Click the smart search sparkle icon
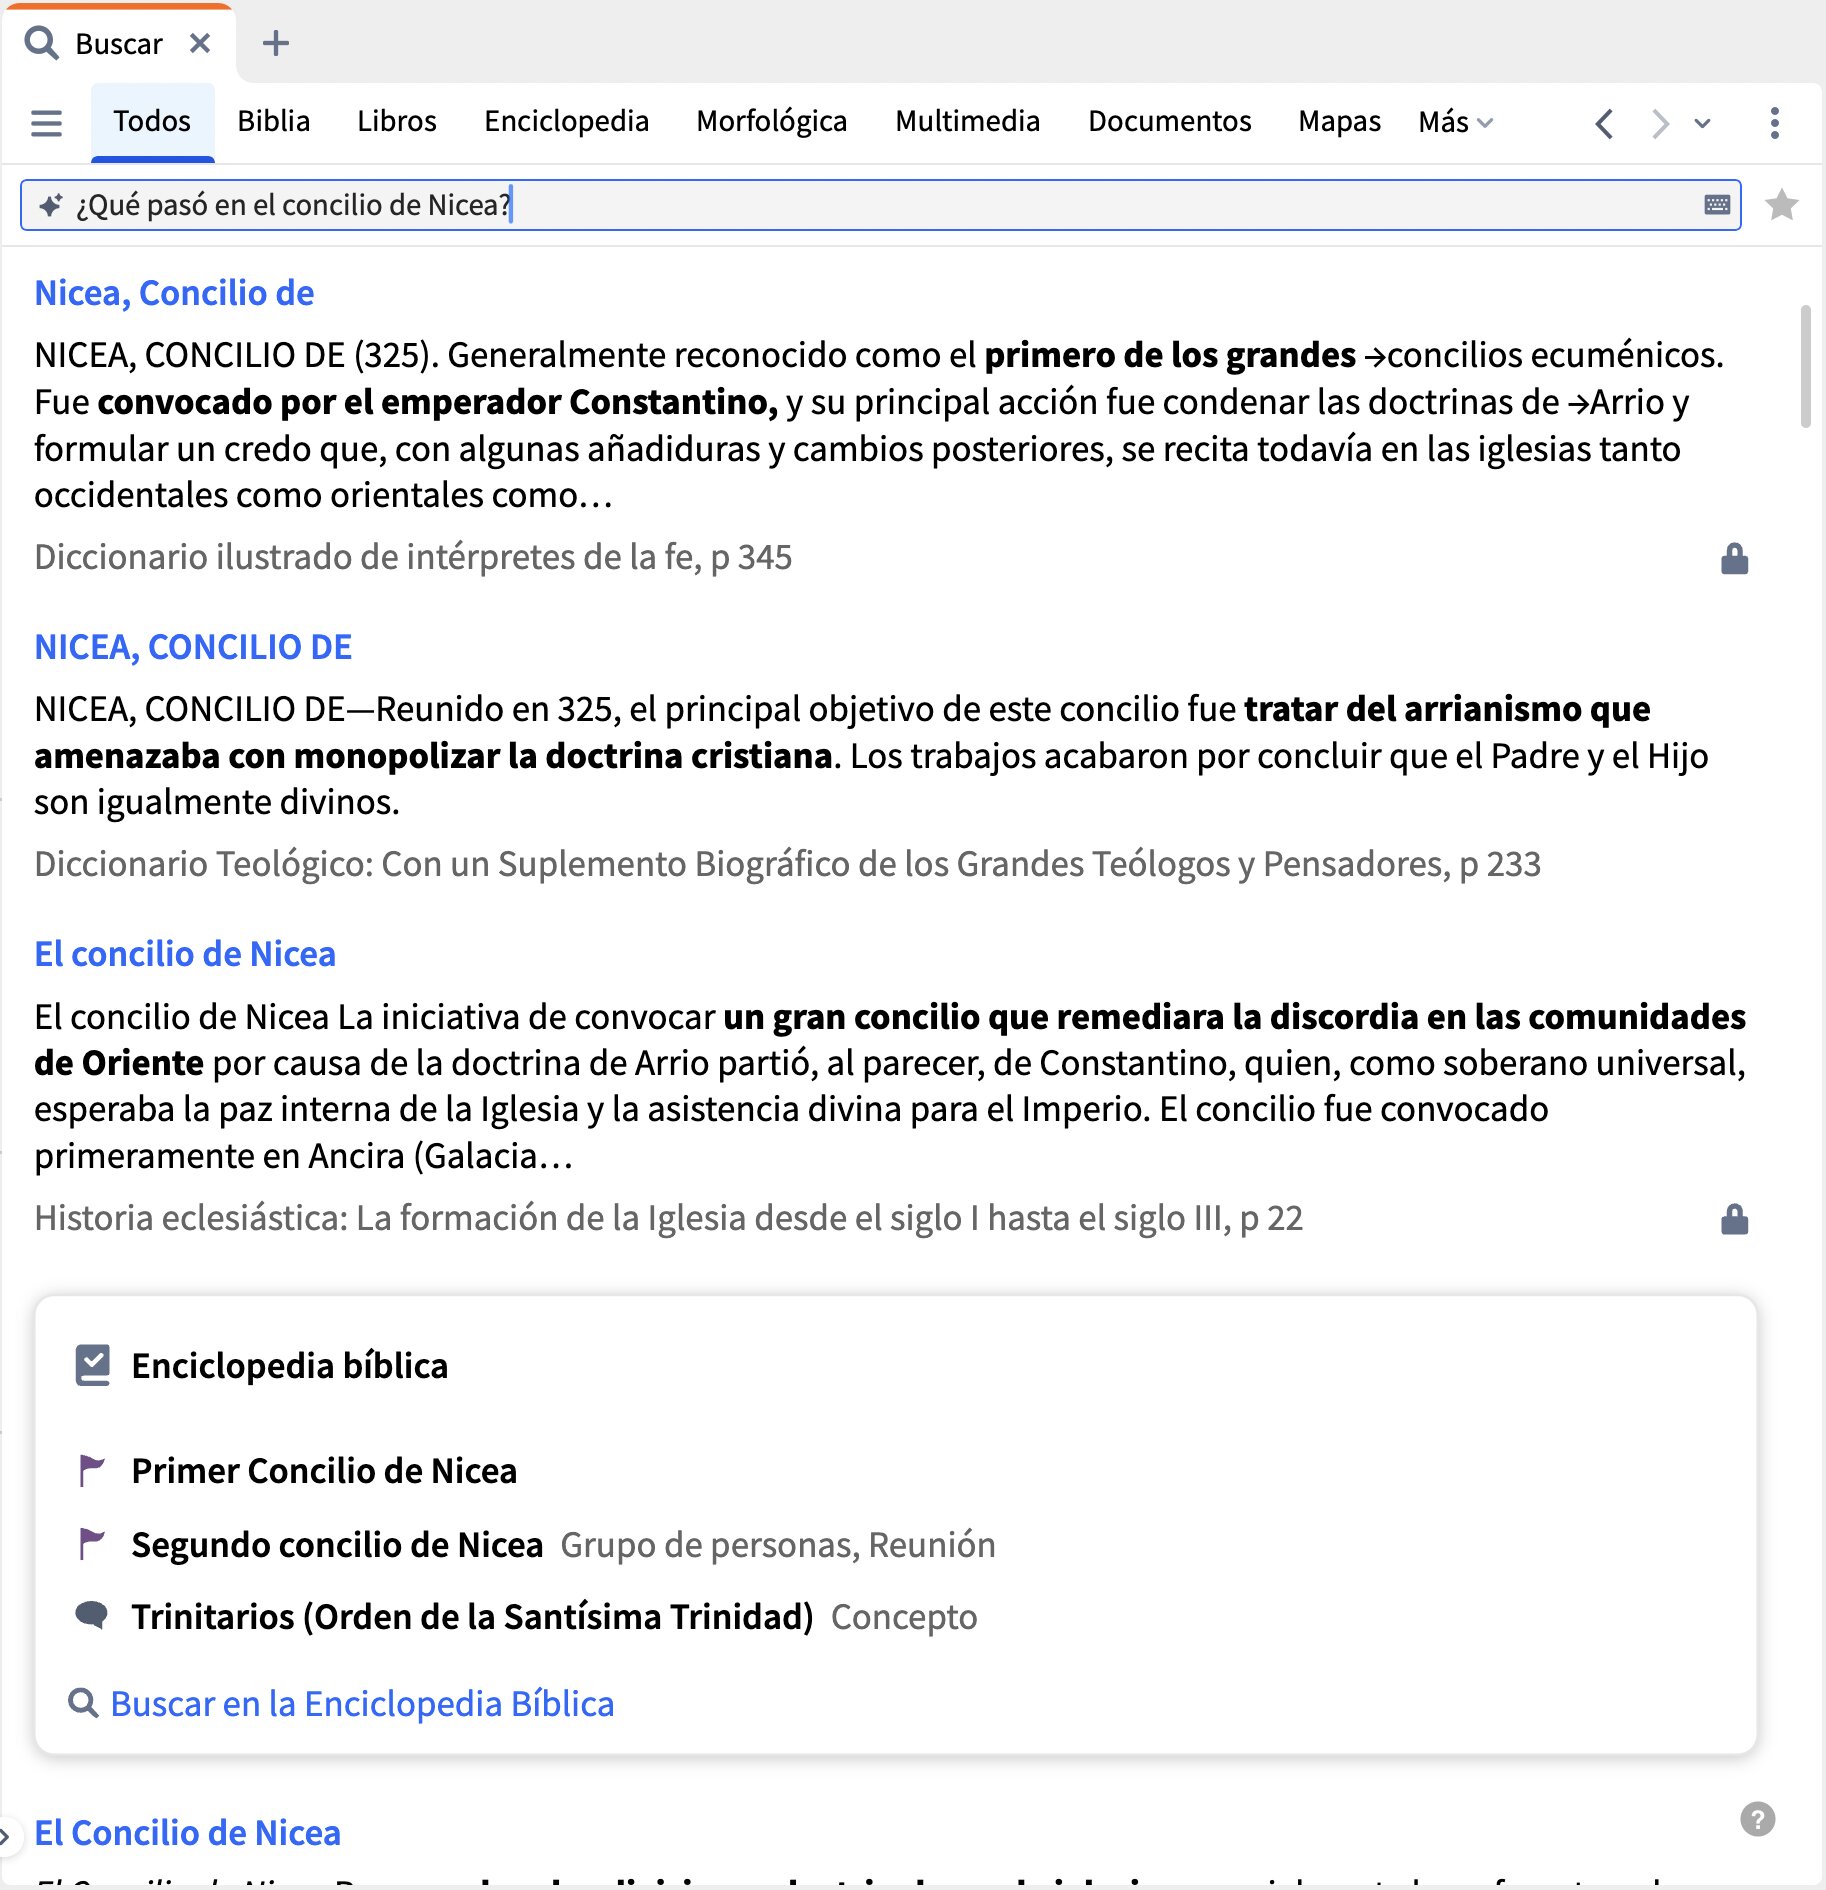This screenshot has height=1890, width=1826. point(51,205)
